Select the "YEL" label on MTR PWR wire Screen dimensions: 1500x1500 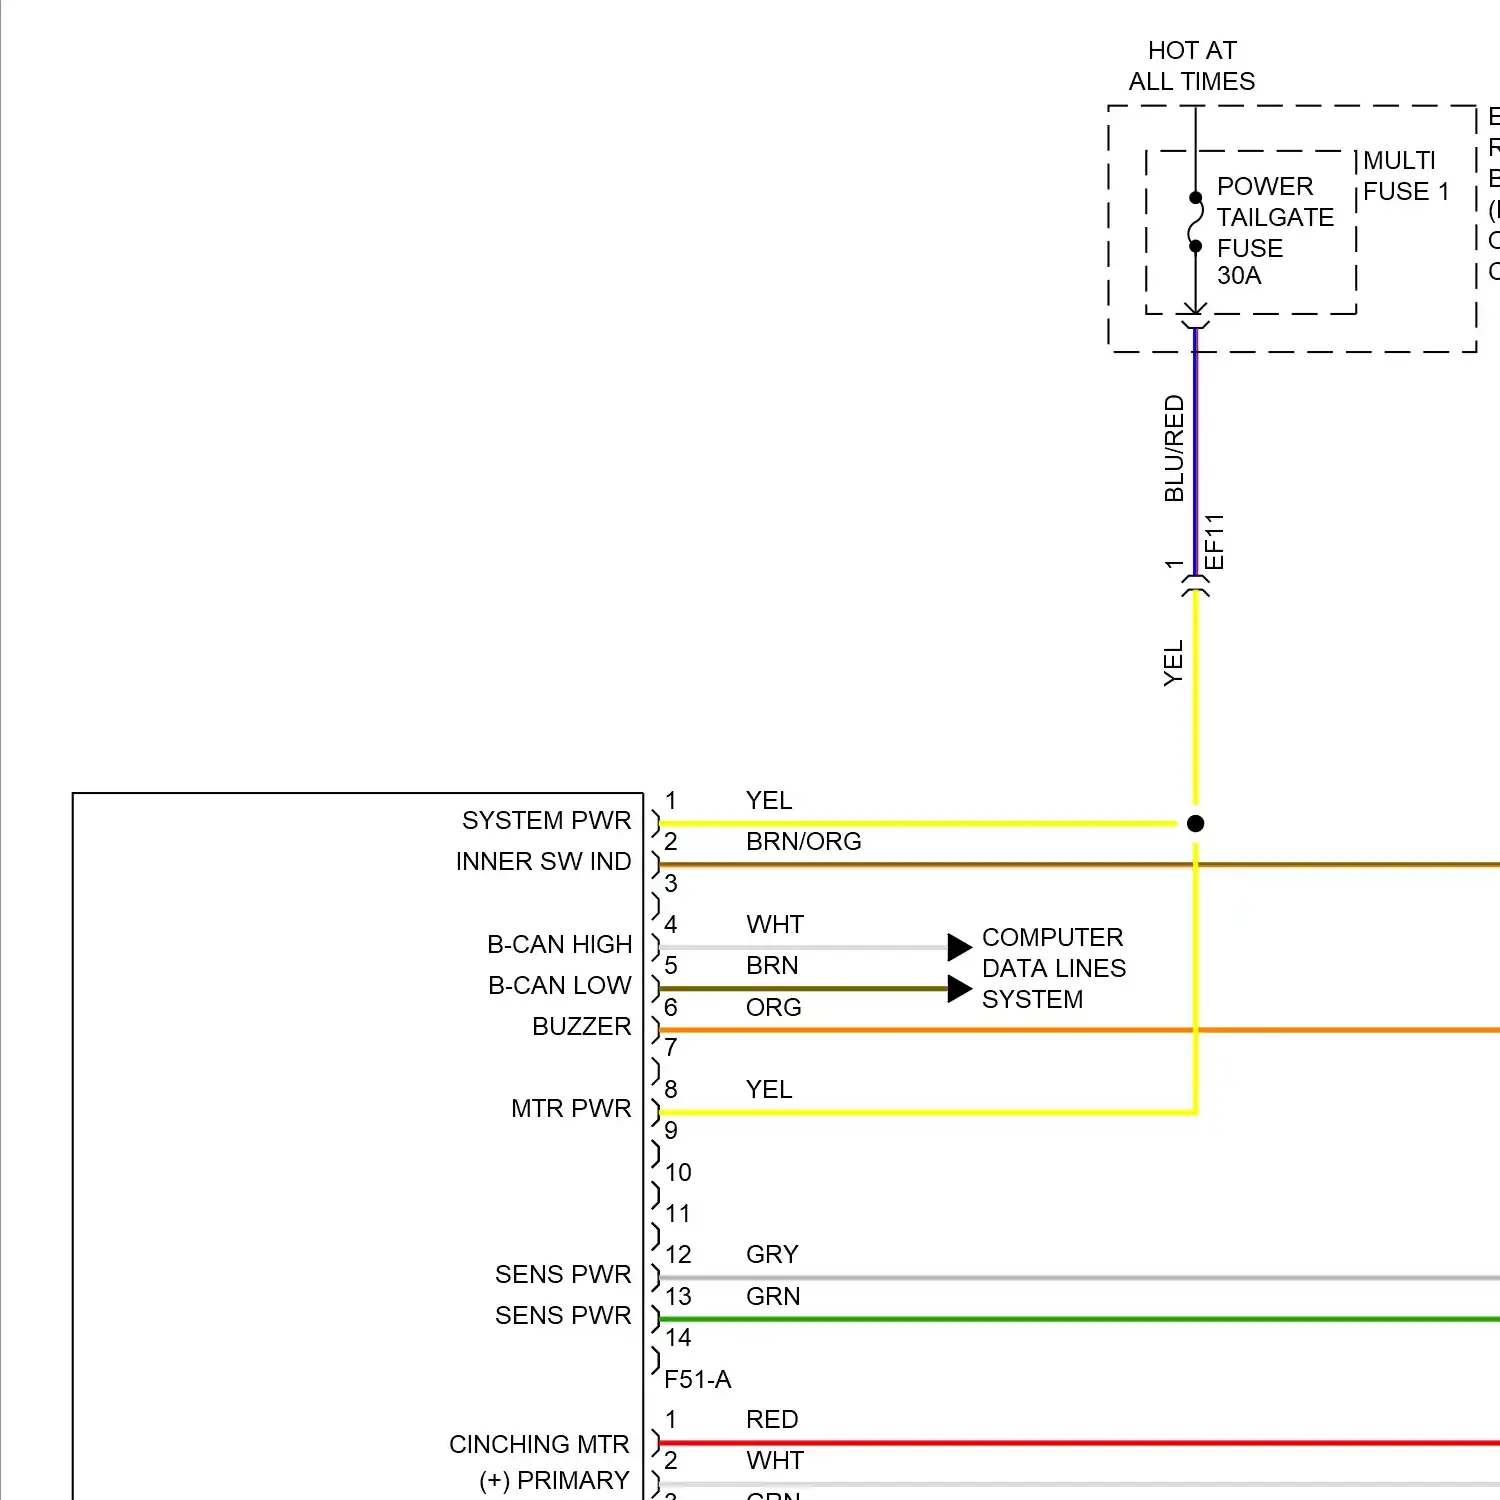pyautogui.click(x=769, y=1090)
